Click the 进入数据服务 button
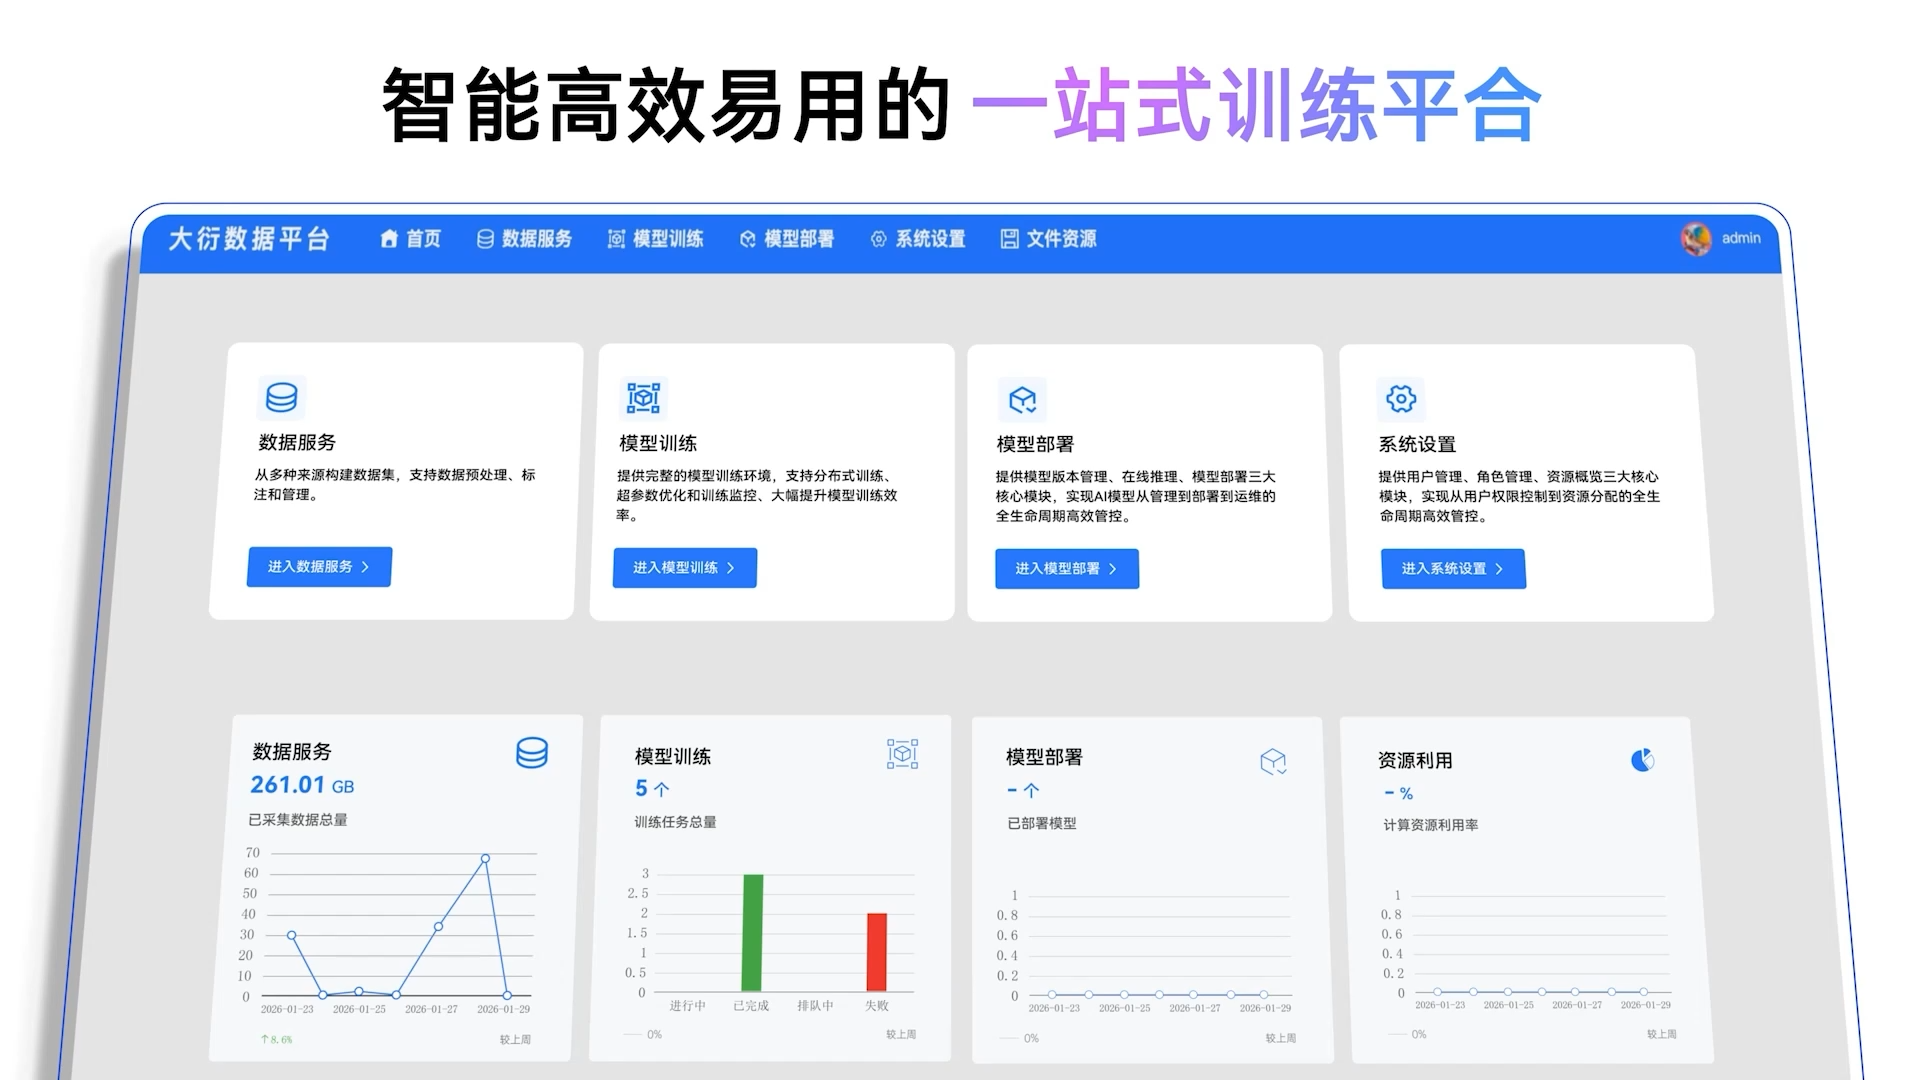Screen dimensions: 1920x1080 pos(318,567)
